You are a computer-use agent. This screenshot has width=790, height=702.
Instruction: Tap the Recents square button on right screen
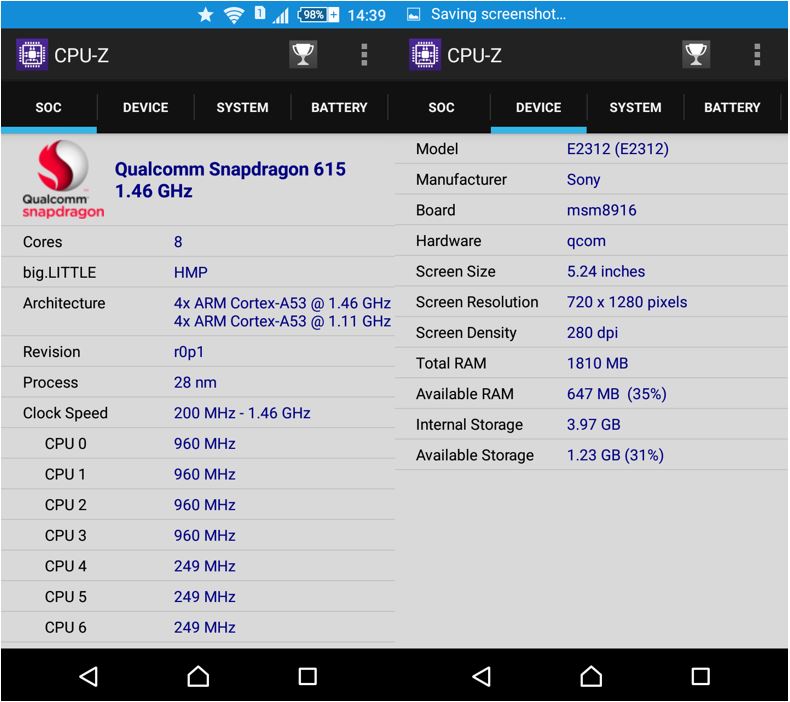[x=700, y=676]
